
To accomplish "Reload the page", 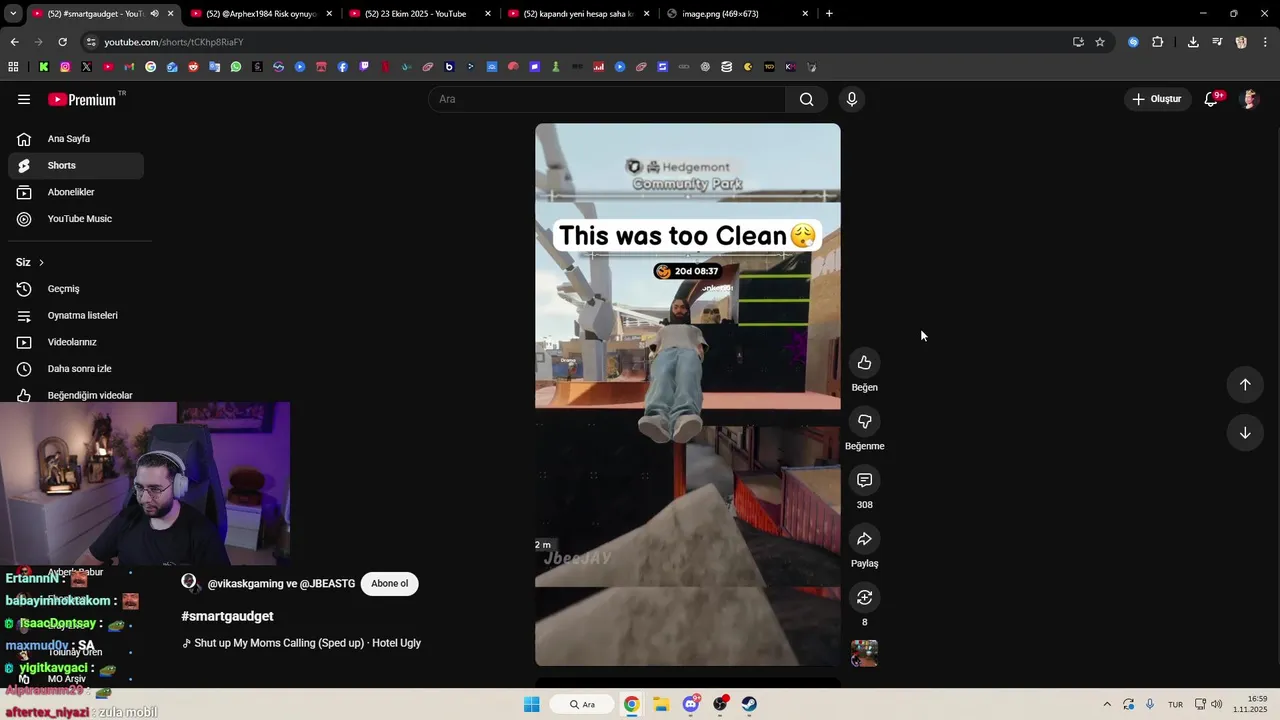I will tap(62, 42).
